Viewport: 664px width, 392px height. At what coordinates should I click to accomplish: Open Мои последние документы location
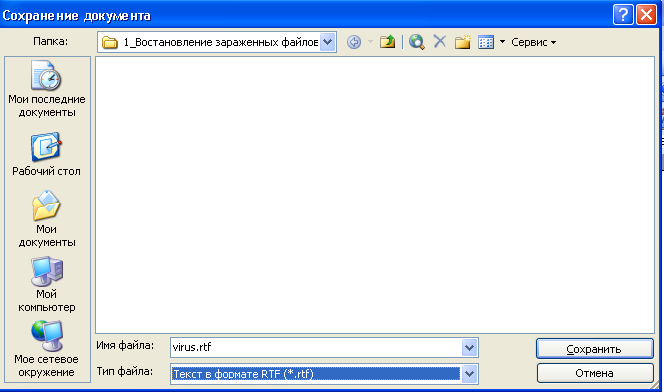point(47,89)
